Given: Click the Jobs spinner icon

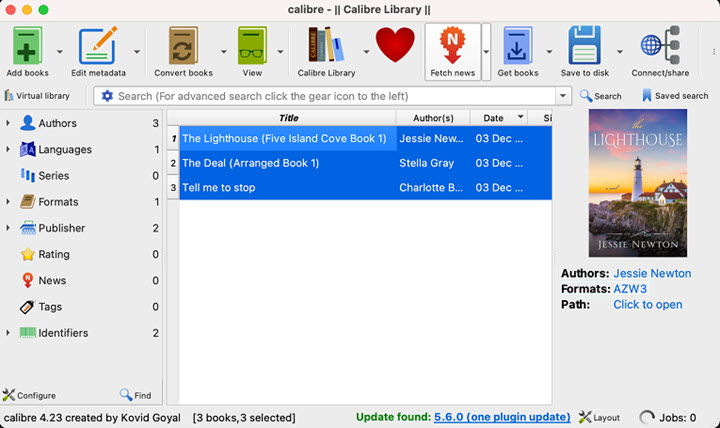Looking at the screenshot, I should [x=647, y=417].
